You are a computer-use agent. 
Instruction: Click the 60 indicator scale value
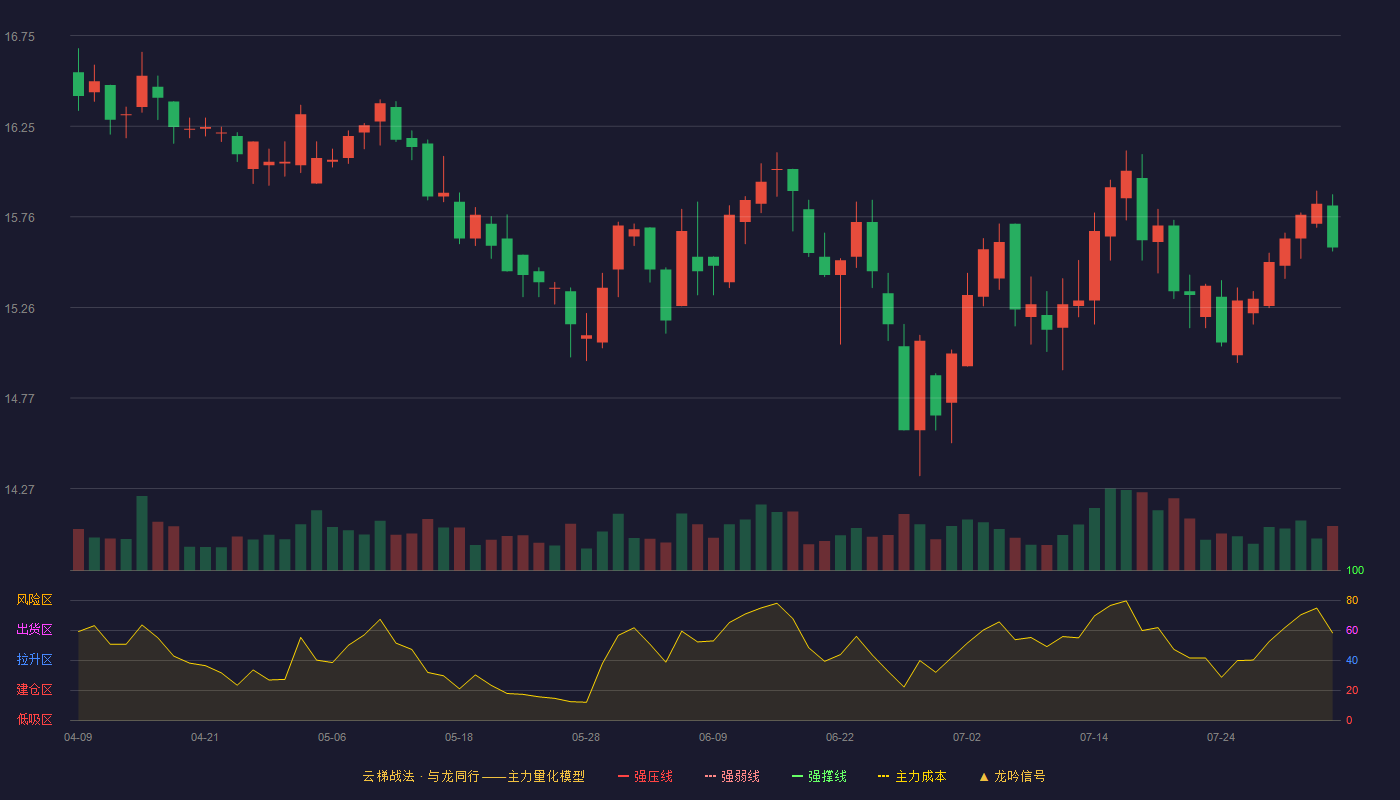point(1352,630)
